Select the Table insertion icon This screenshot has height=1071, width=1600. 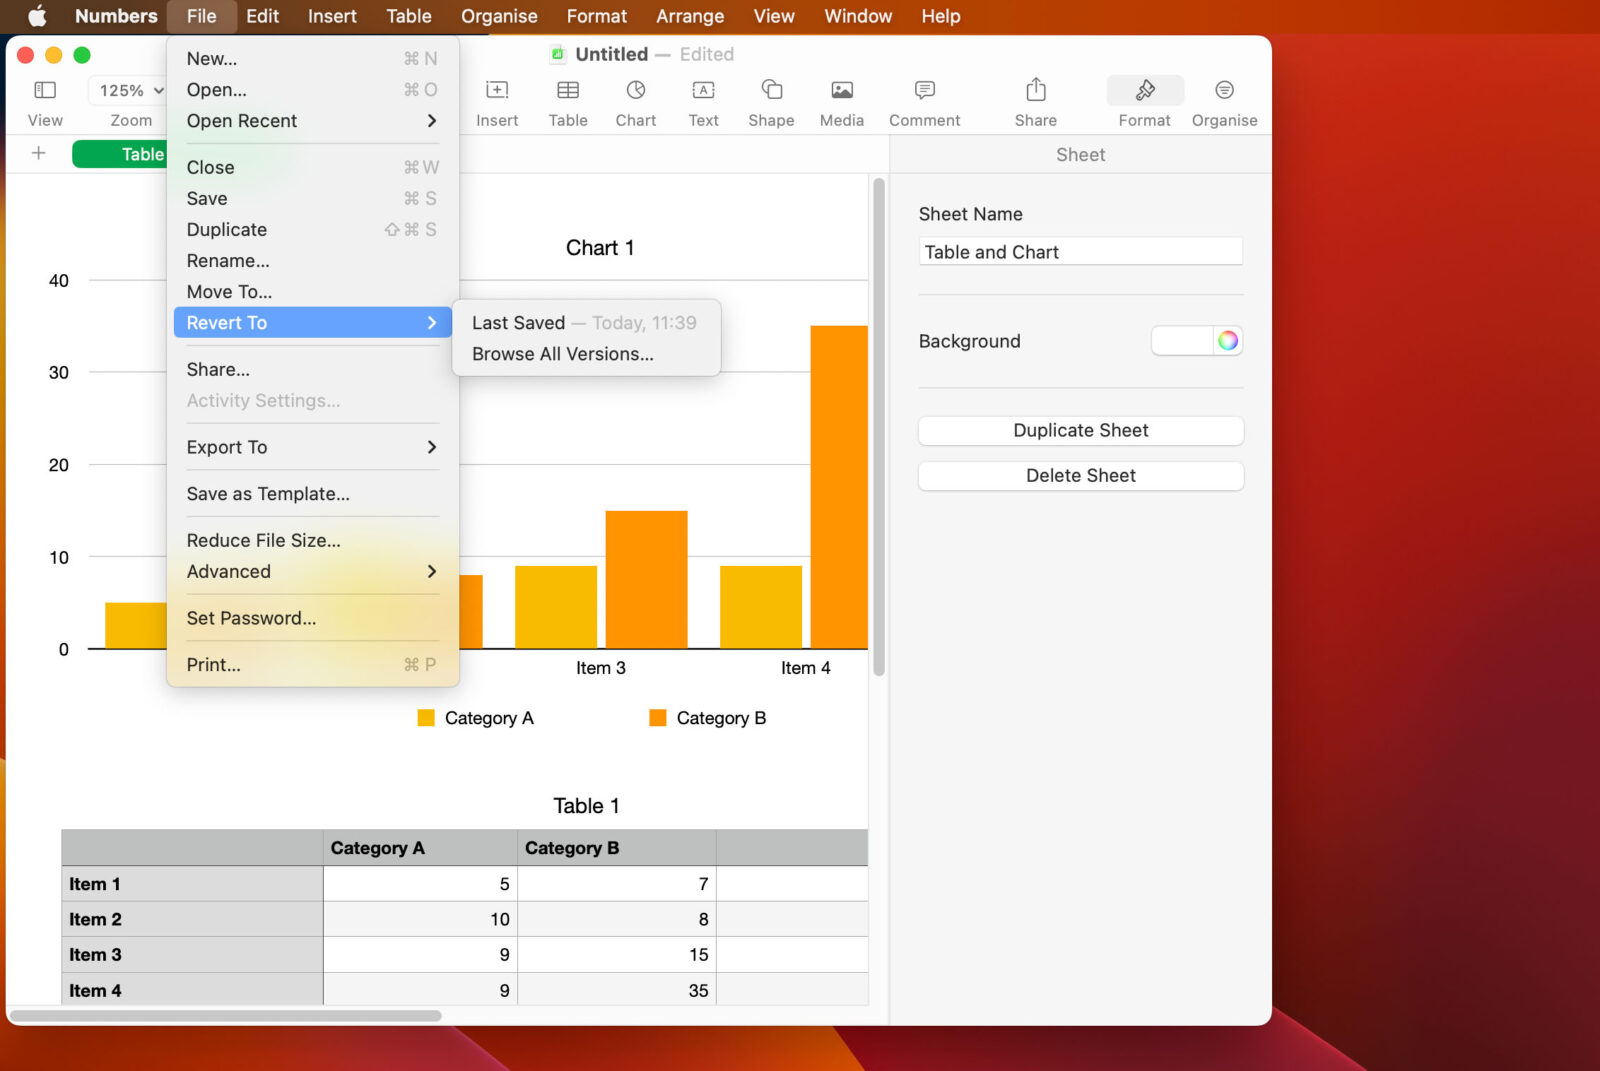567,100
